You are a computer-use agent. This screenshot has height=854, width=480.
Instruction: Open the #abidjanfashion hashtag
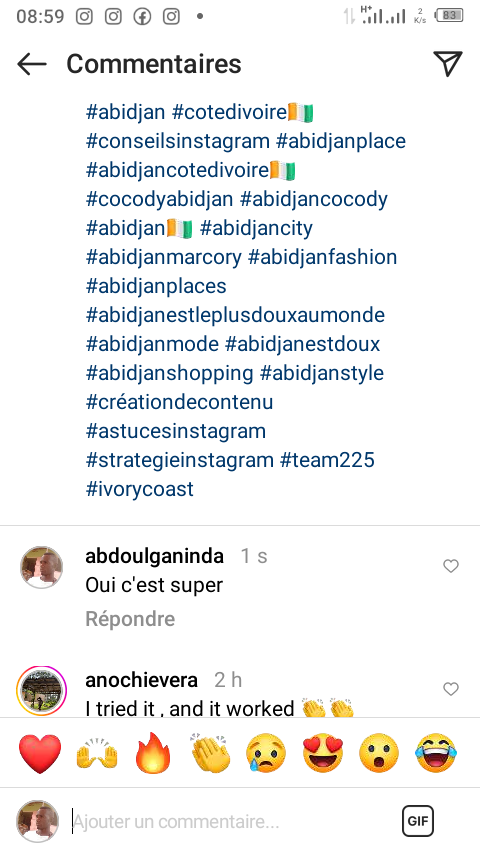(x=323, y=257)
